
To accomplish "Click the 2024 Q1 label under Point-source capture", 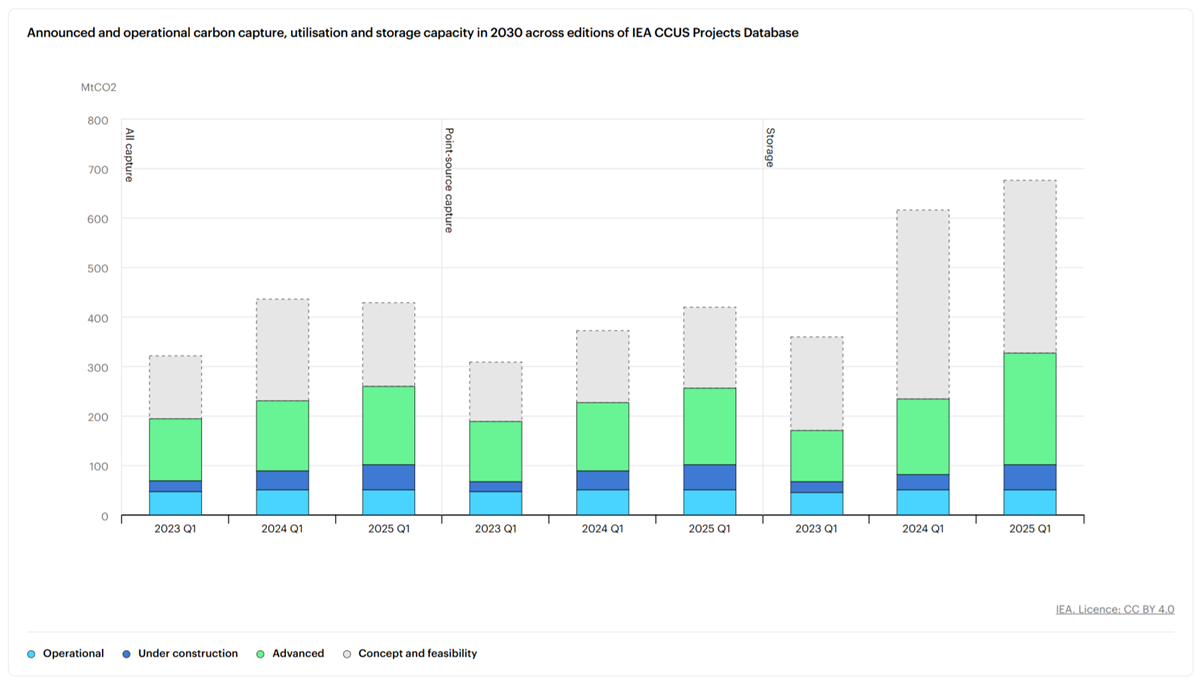I will click(603, 529).
